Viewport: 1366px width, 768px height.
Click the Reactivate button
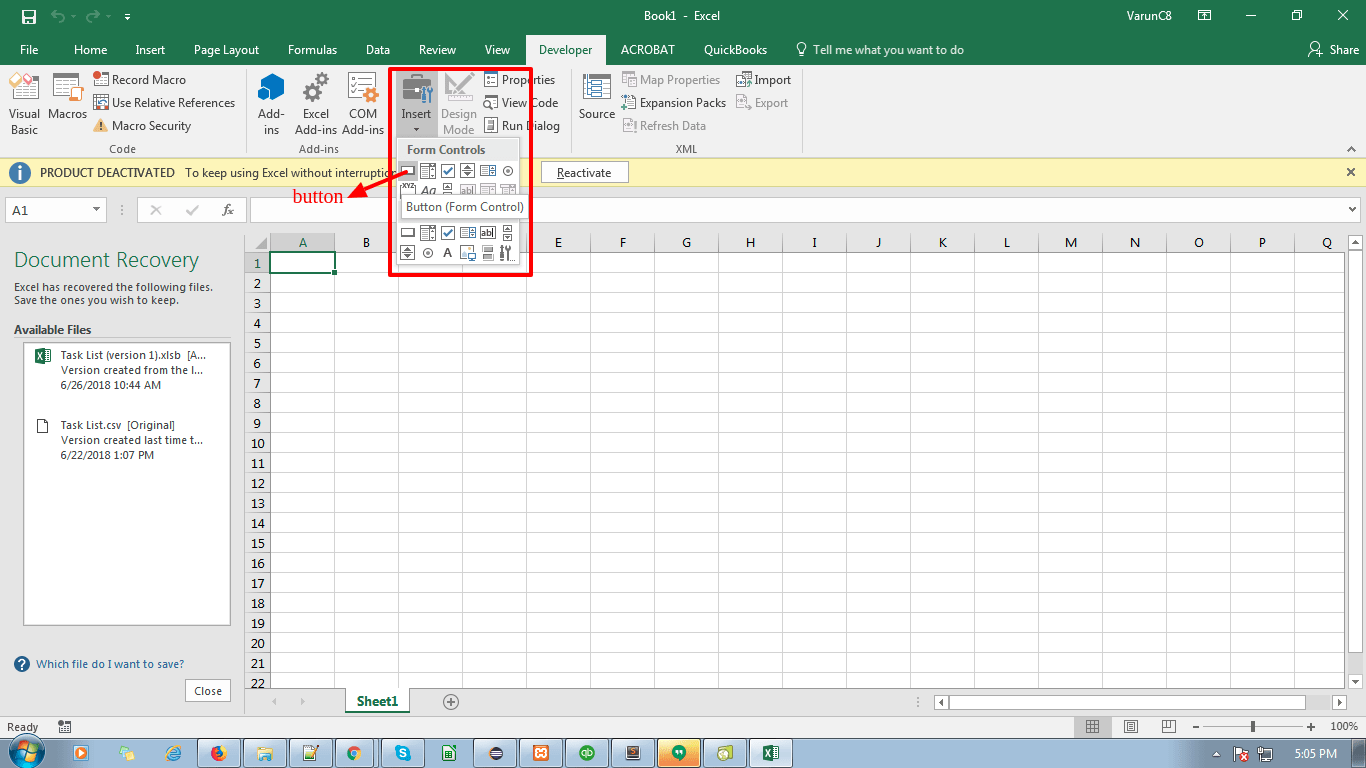click(x=584, y=173)
